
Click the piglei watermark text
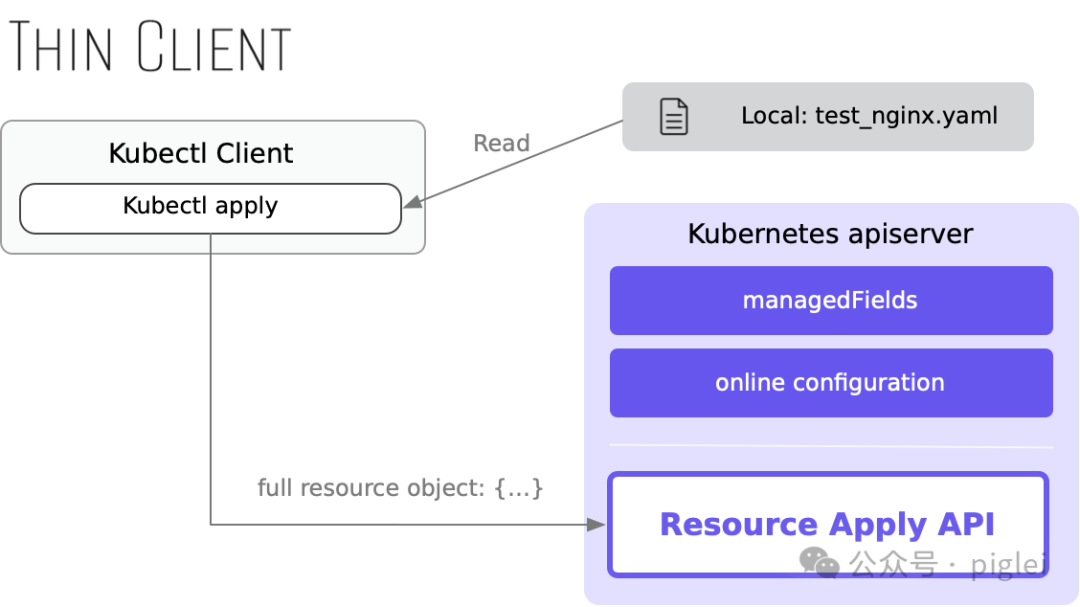click(x=1009, y=564)
